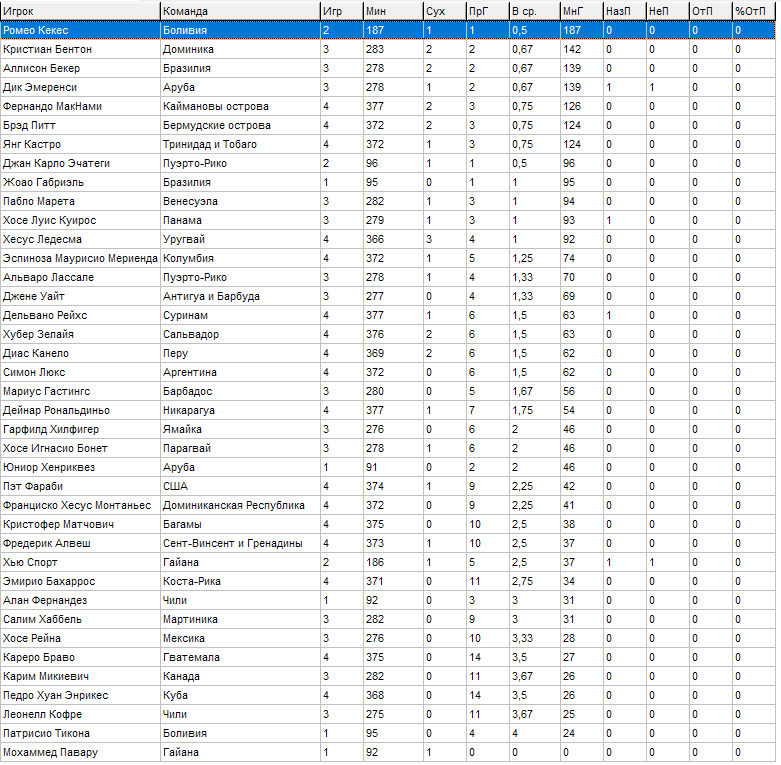Sort table by the Игрок column header
The image size is (781, 765).
(x=80, y=10)
